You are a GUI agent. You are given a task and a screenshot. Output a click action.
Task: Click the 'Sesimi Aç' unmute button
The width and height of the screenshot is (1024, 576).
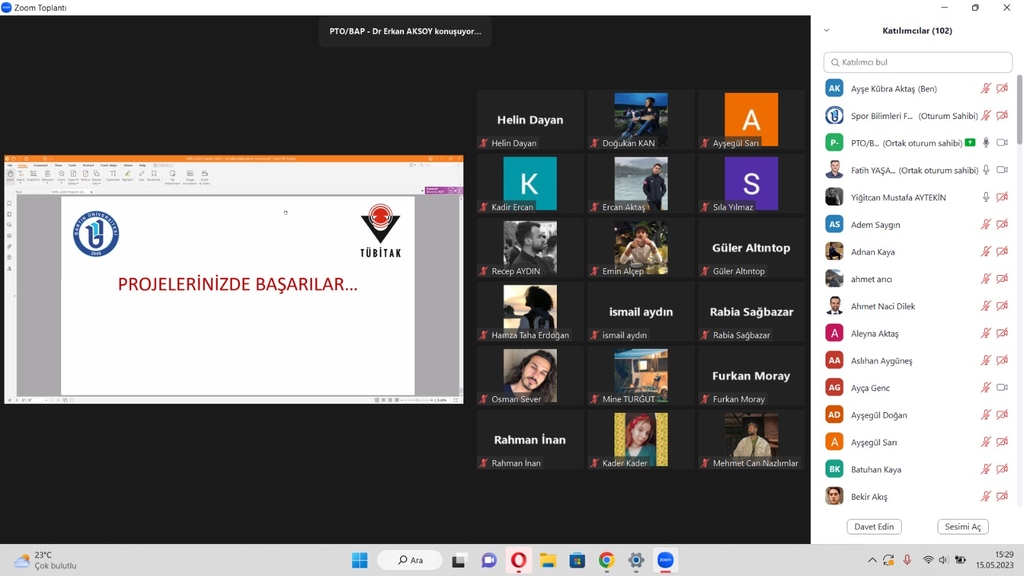962,526
